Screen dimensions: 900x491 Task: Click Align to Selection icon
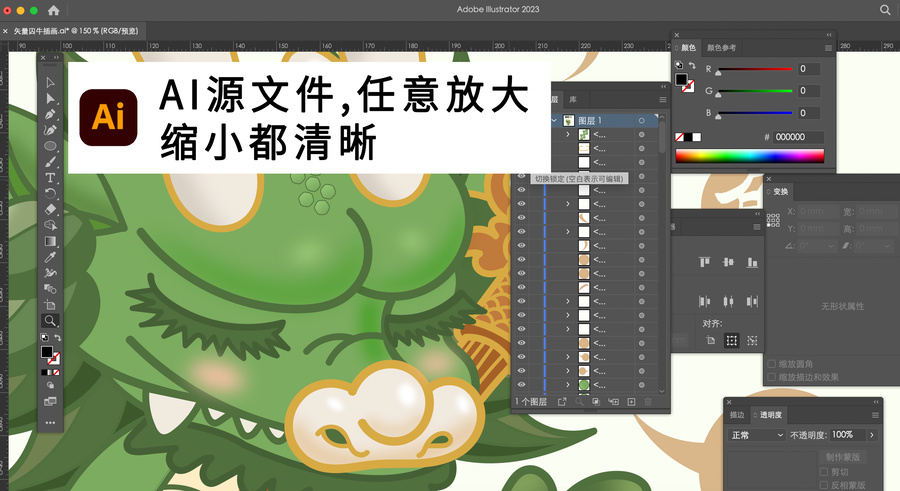tap(732, 341)
